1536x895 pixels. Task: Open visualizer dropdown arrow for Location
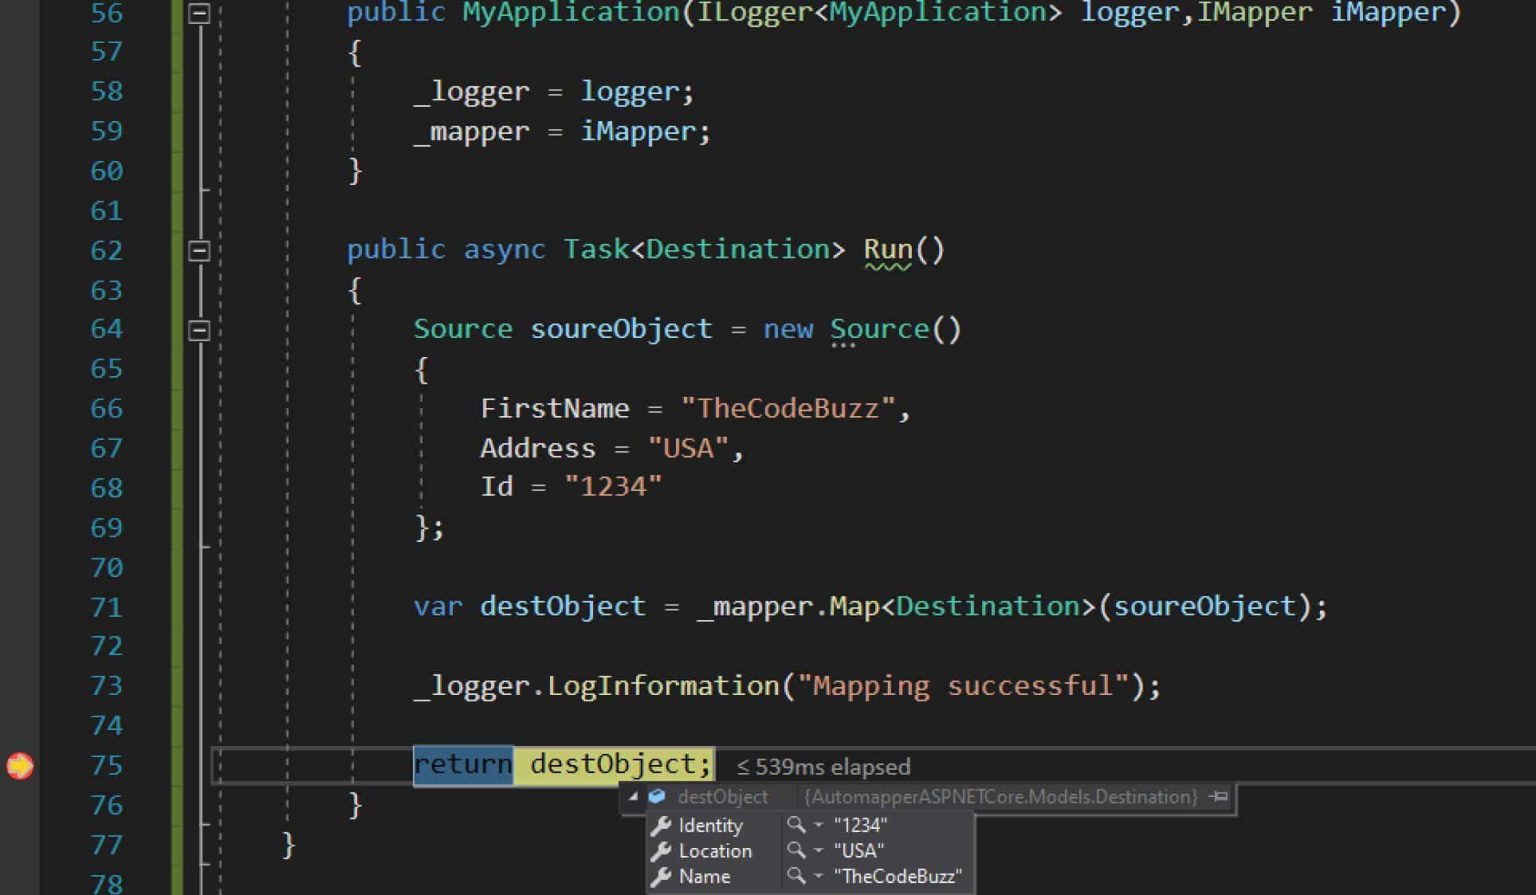pos(818,851)
